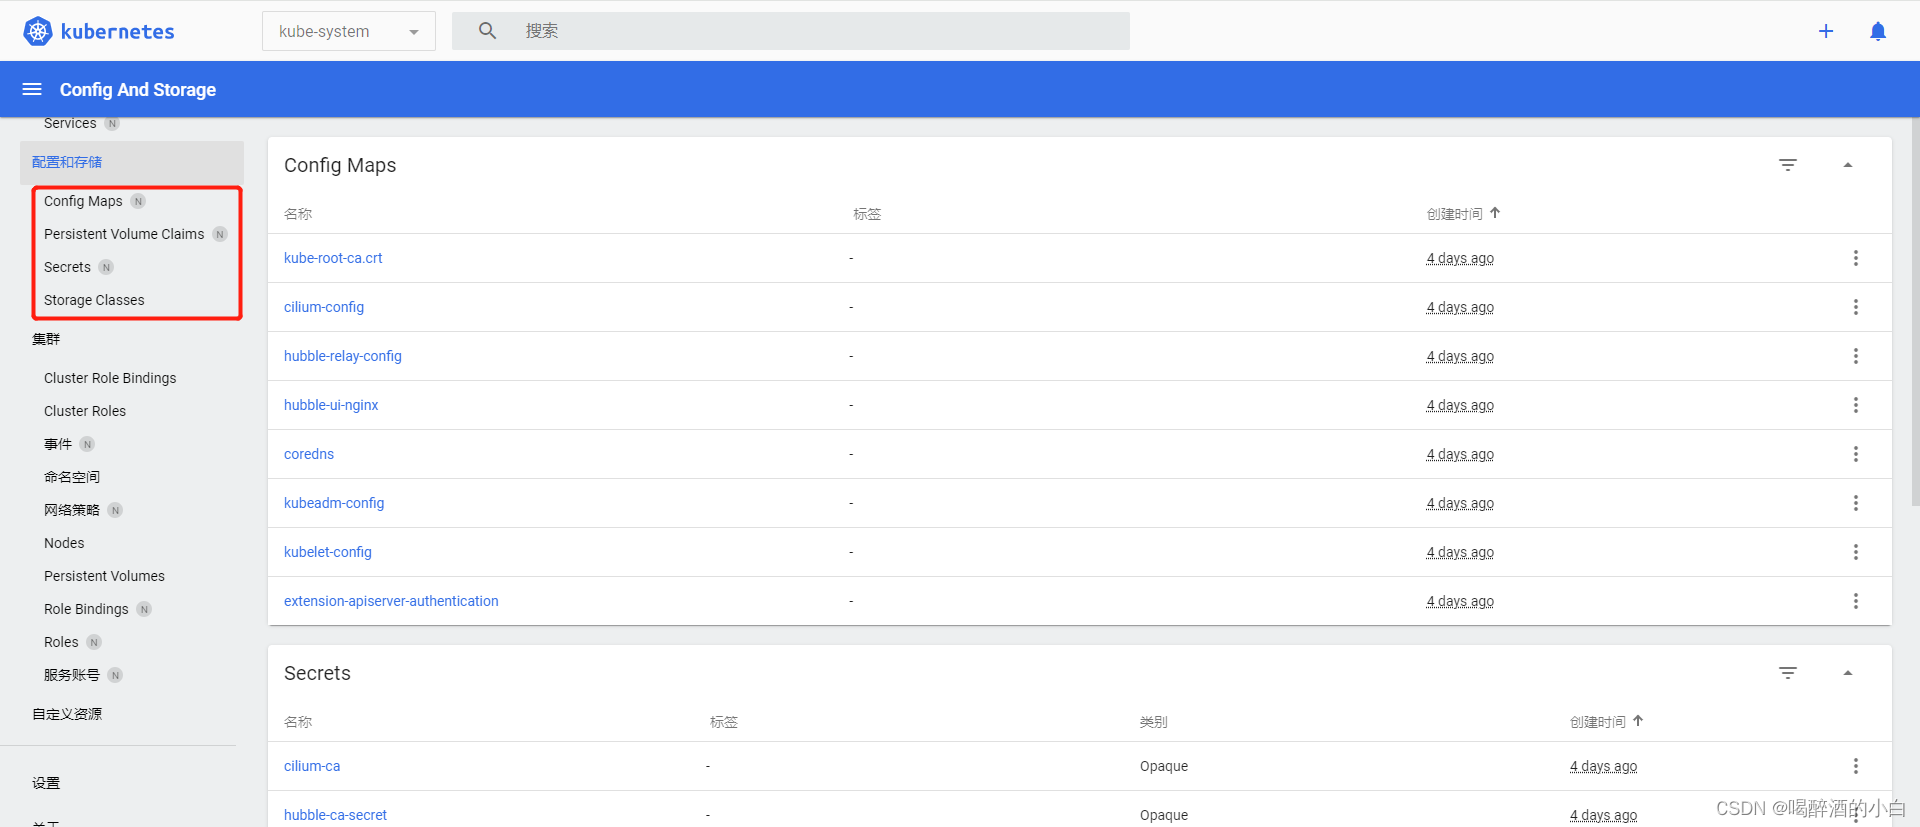This screenshot has height=827, width=1920.
Task: Click the Config And Storage title
Action: coord(138,89)
